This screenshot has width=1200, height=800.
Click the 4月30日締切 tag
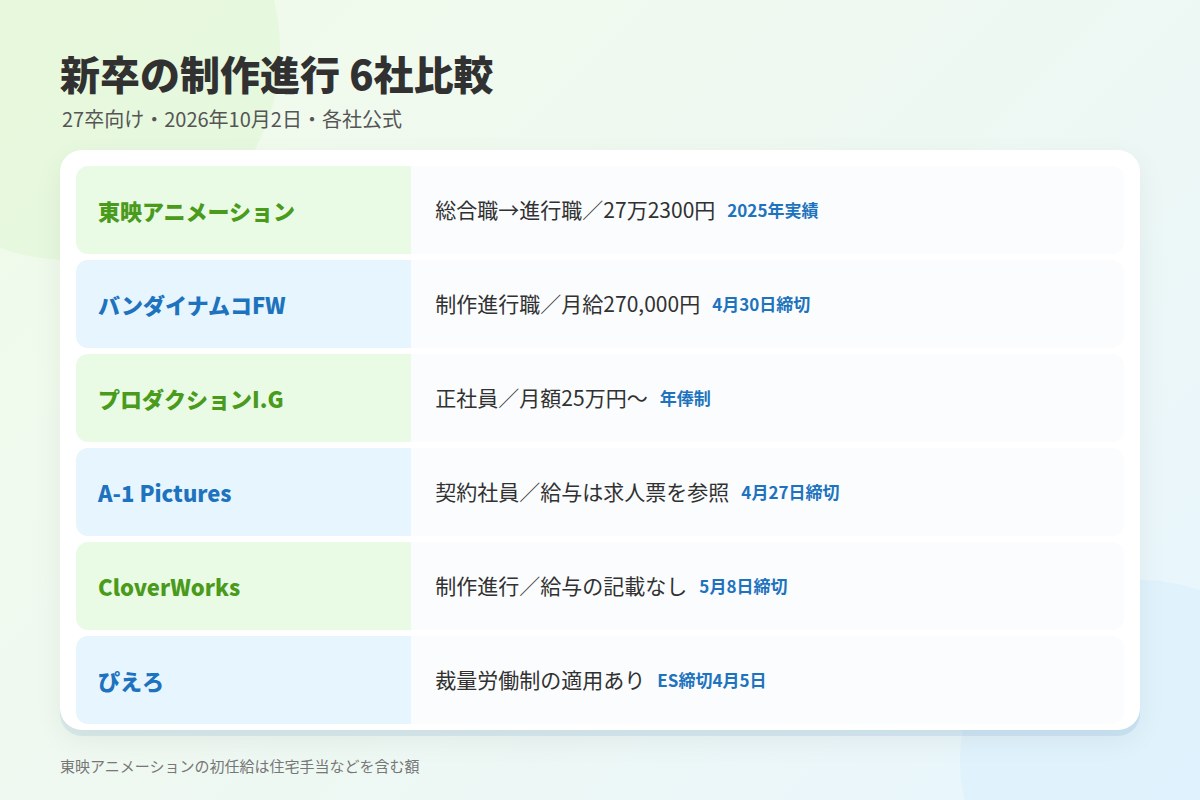tap(761, 305)
